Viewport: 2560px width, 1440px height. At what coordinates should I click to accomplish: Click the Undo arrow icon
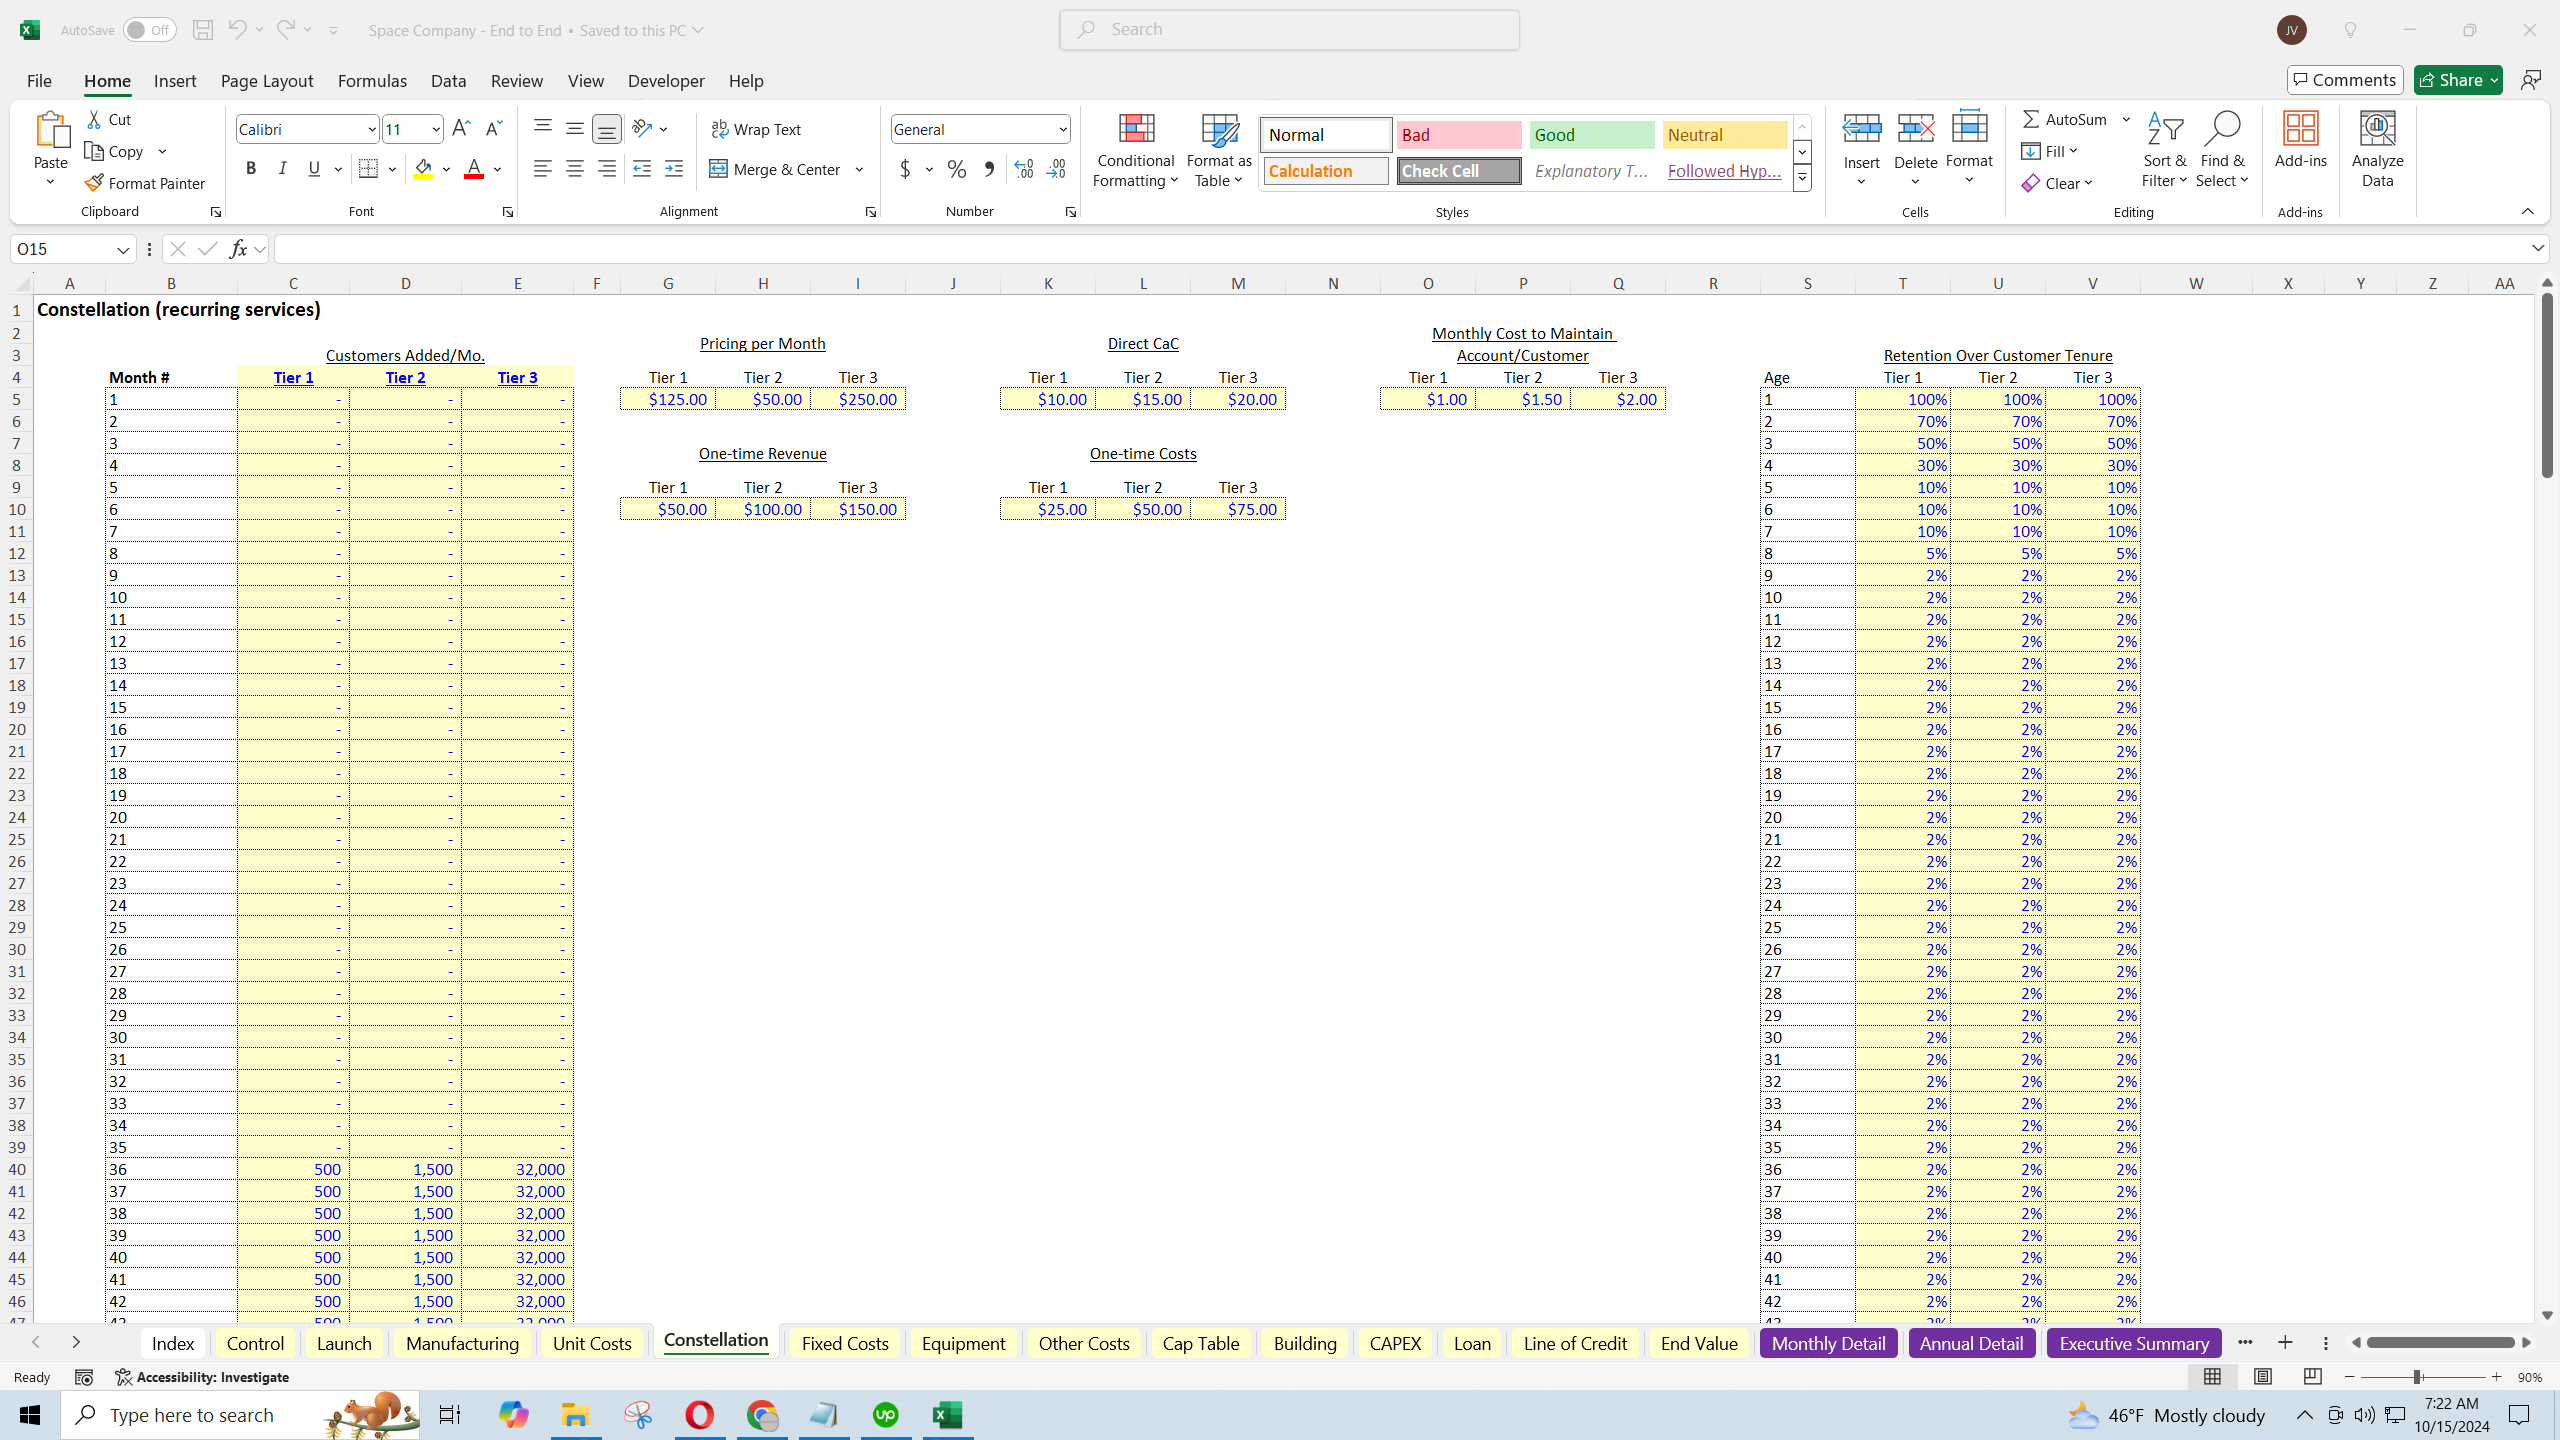pos(236,30)
